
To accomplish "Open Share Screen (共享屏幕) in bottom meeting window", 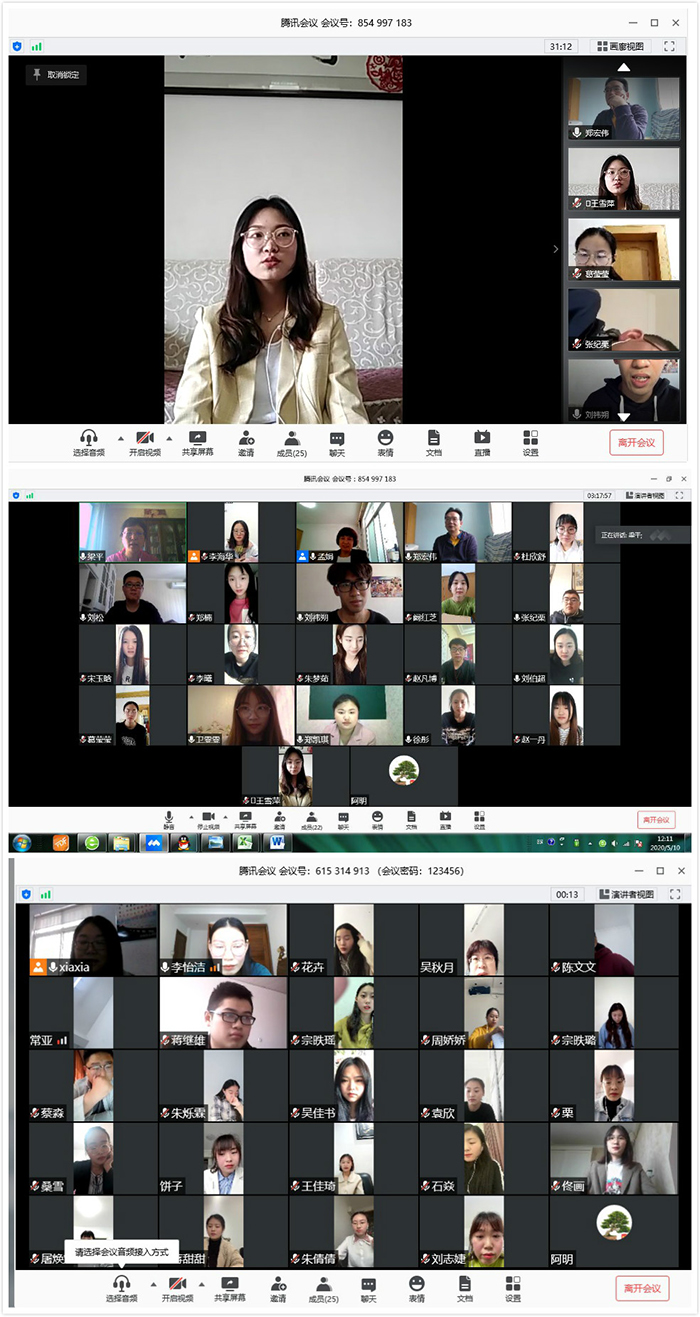I will pyautogui.click(x=229, y=1289).
